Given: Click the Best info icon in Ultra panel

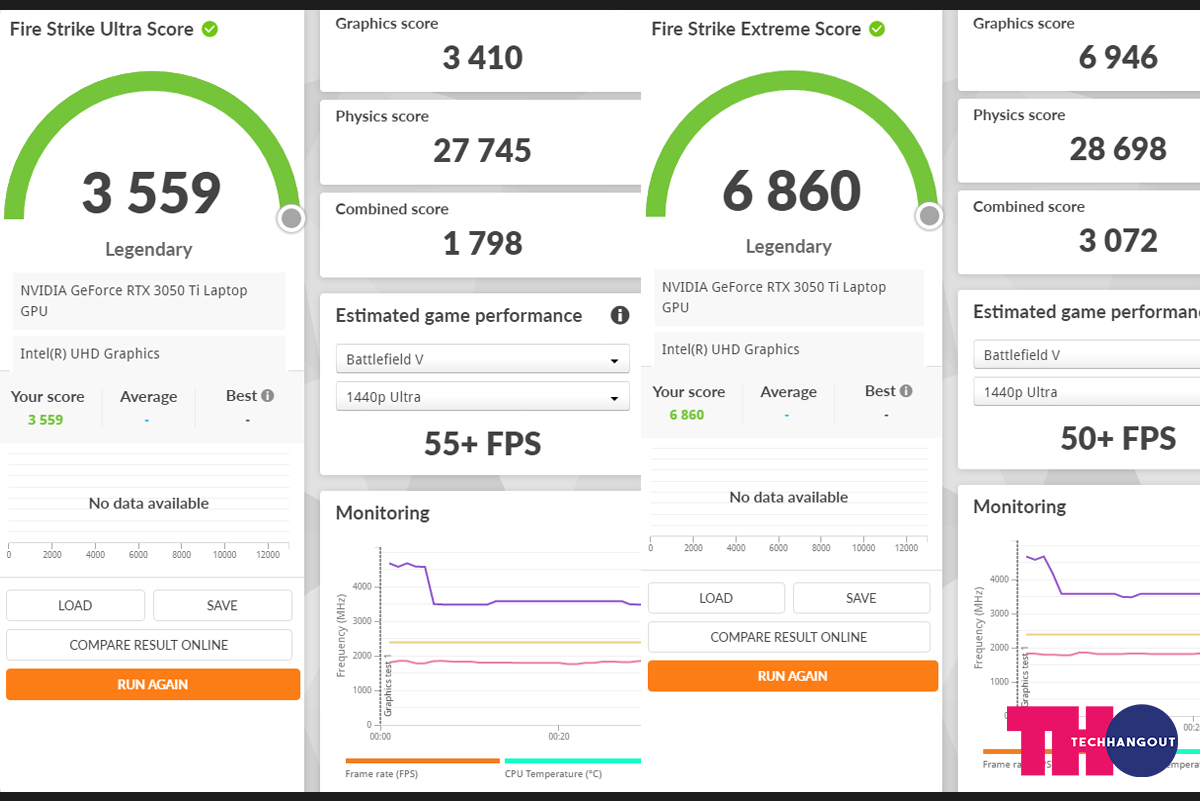Looking at the screenshot, I should [x=267, y=396].
